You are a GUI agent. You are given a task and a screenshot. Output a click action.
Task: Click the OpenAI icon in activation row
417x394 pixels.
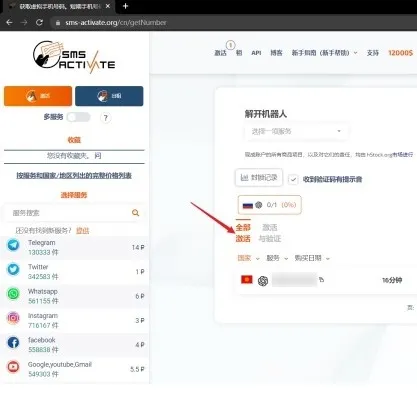263,281
